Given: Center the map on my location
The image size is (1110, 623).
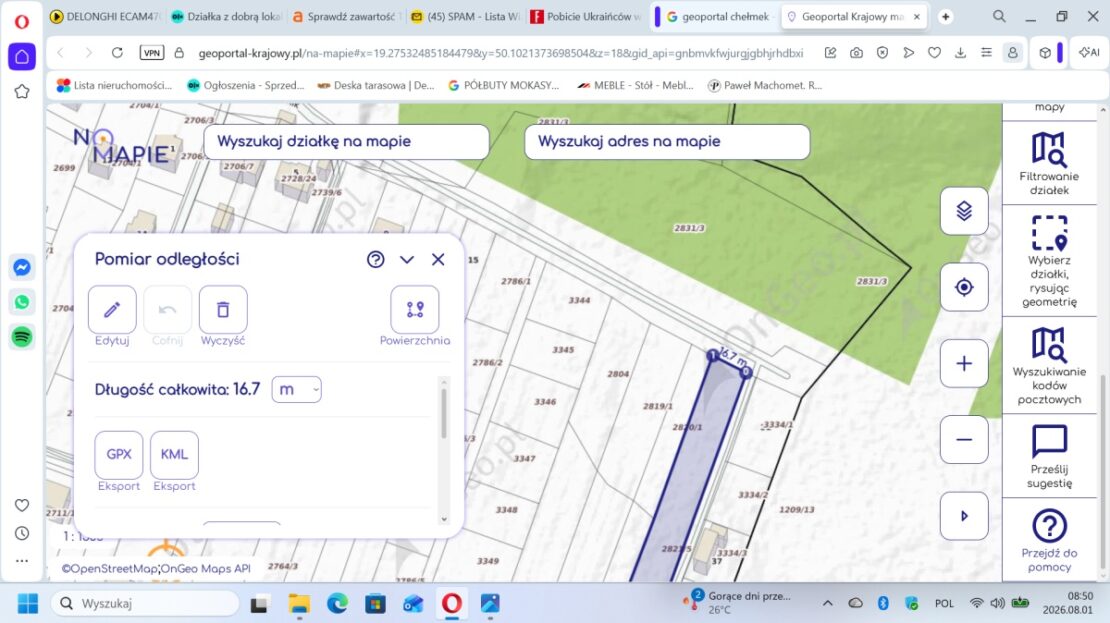Looking at the screenshot, I should (964, 287).
